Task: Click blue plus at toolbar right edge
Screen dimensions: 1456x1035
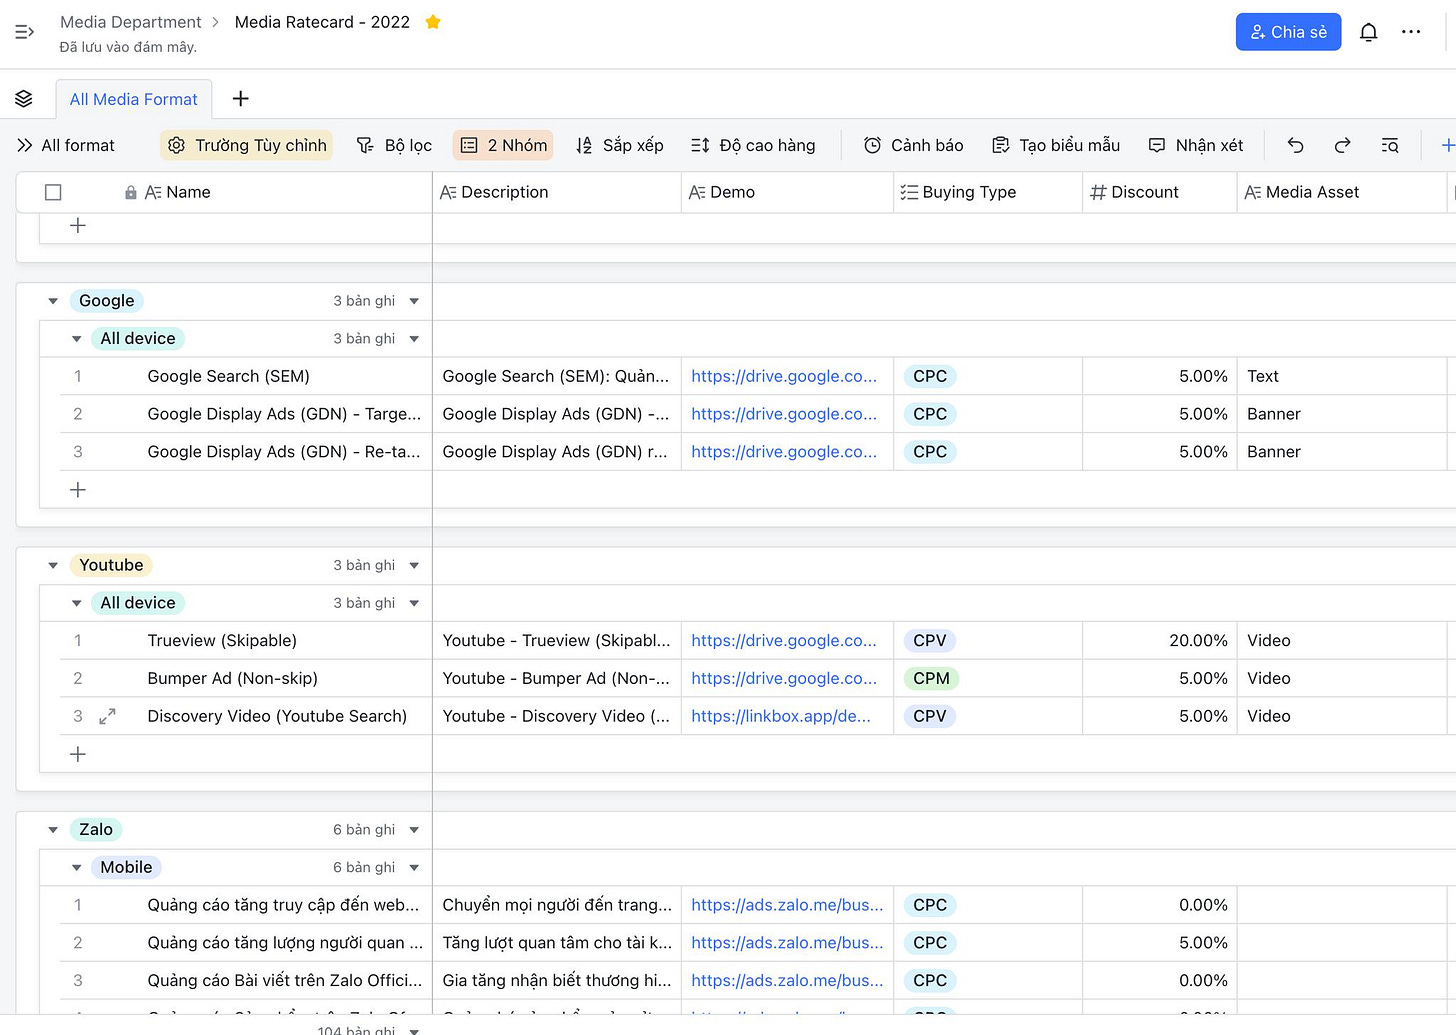Action: (x=1447, y=145)
